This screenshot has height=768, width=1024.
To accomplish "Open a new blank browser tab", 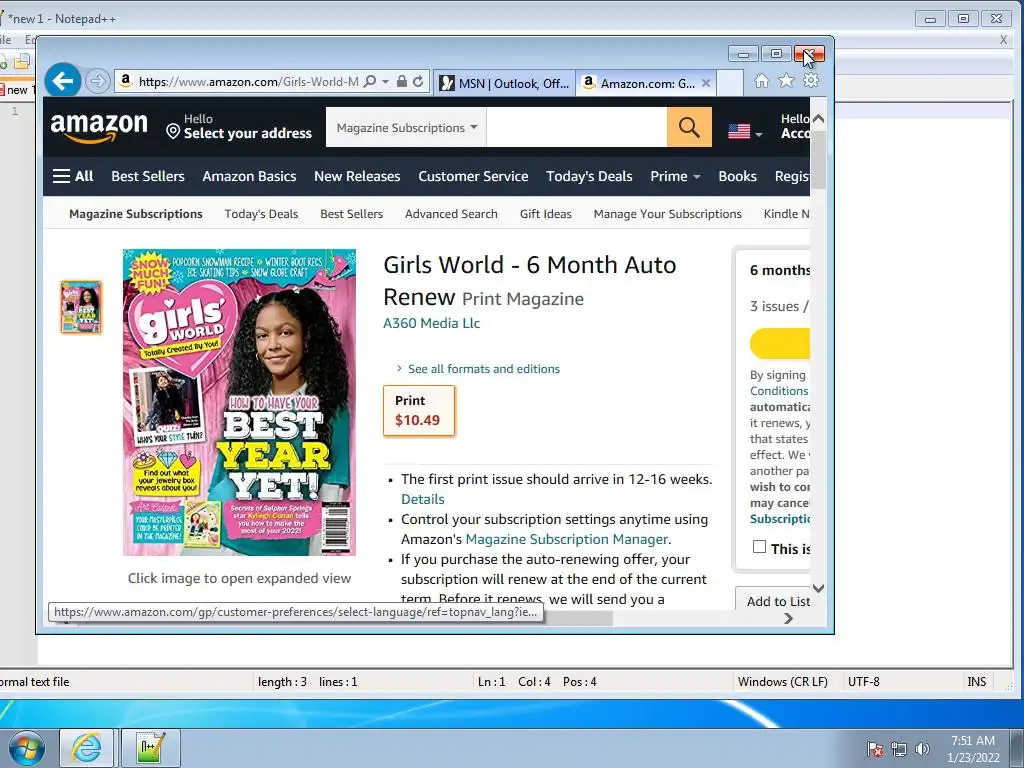I will [730, 84].
